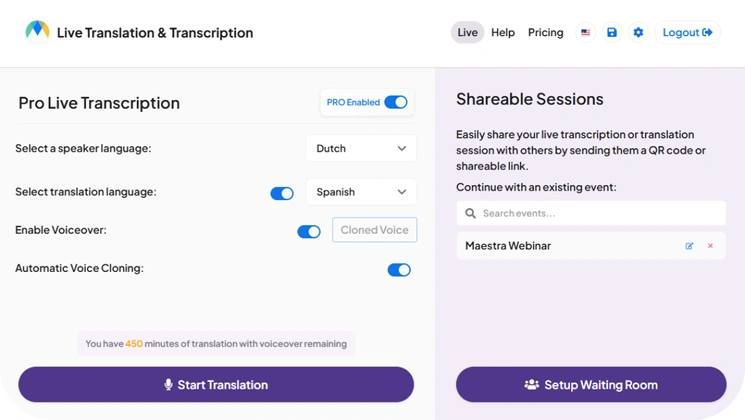Edit the Maestra Webinar event
Viewport: 745px width, 420px height.
point(689,246)
